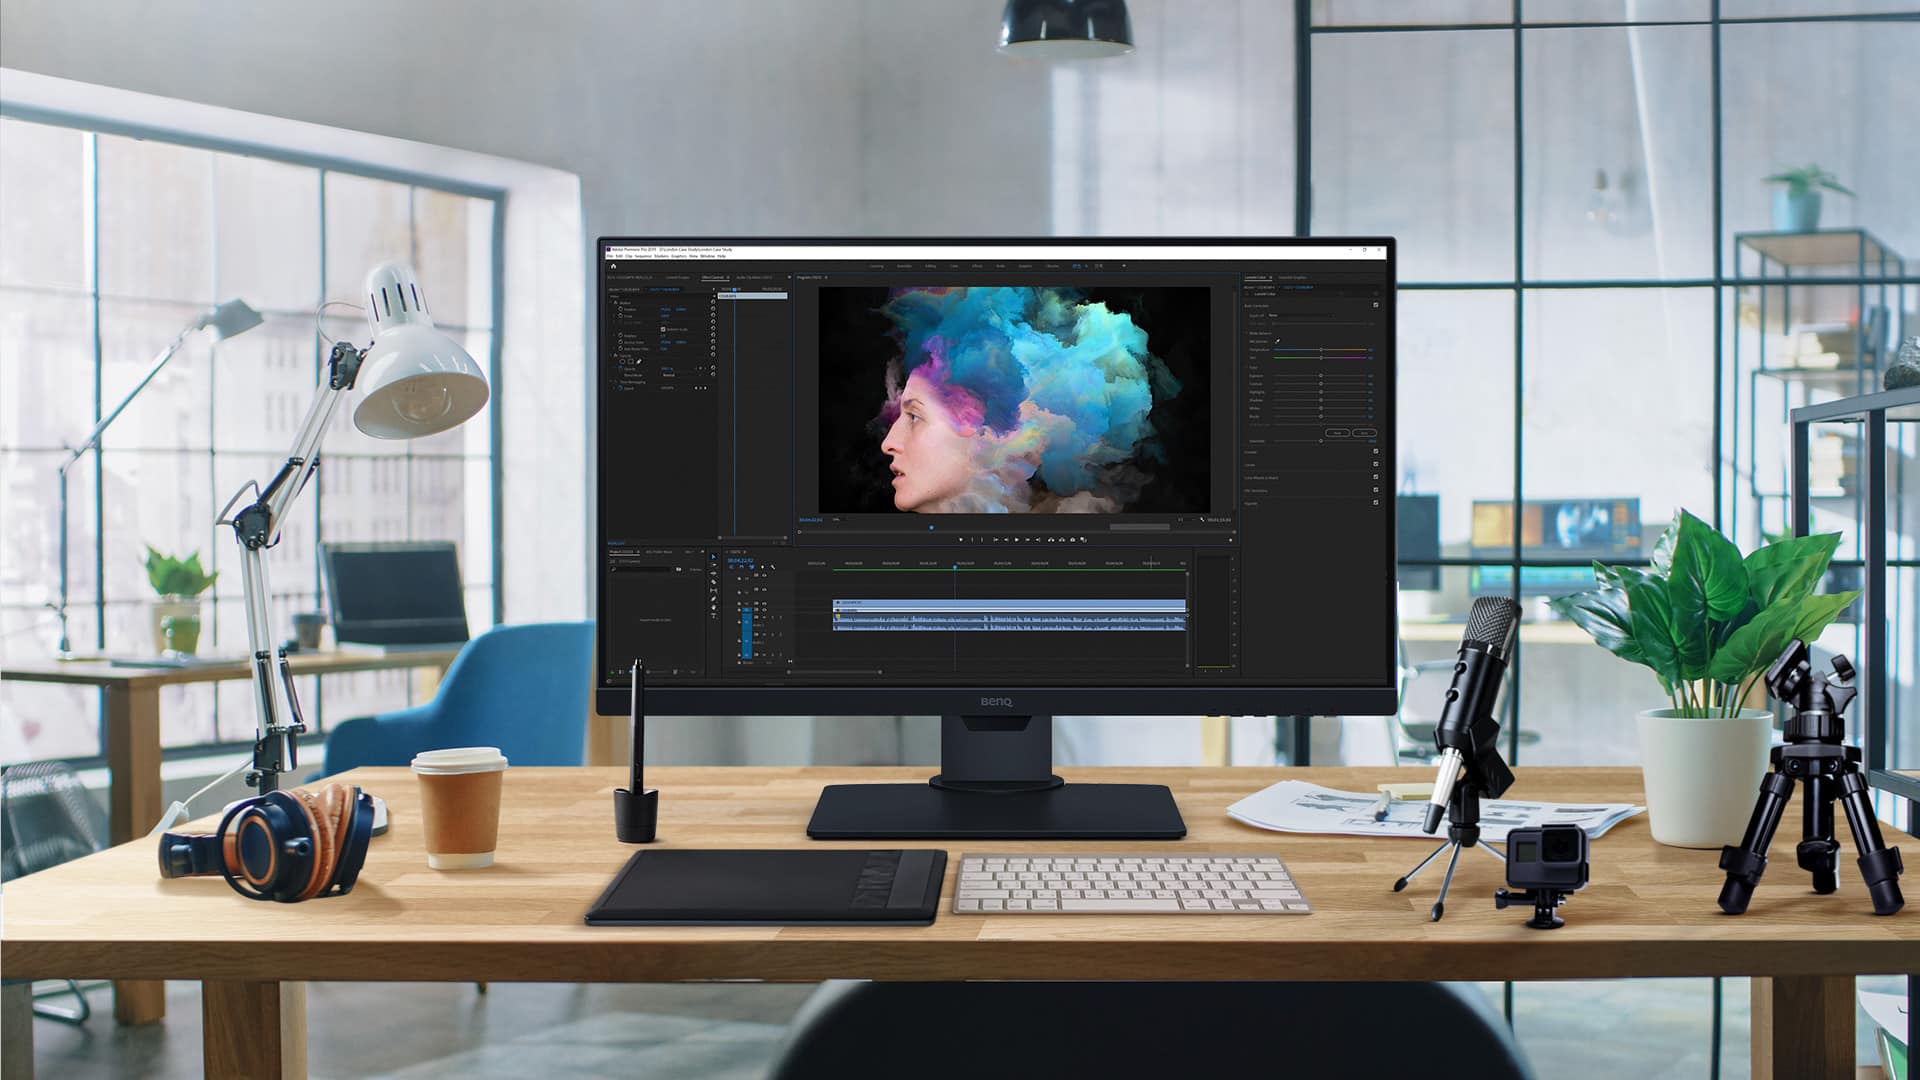Select the free-draw pen mask tool under Opacity
1920x1080 pixels.
[x=639, y=361]
